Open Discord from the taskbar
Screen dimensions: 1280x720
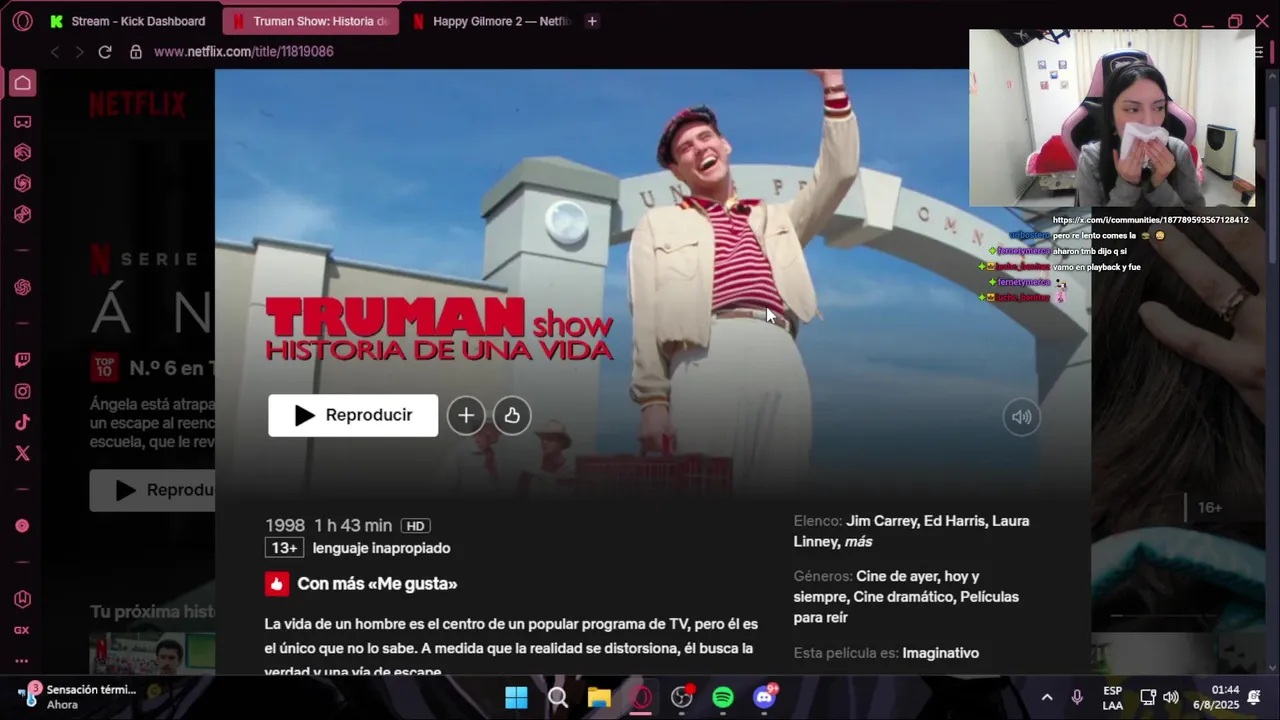pyautogui.click(x=765, y=697)
